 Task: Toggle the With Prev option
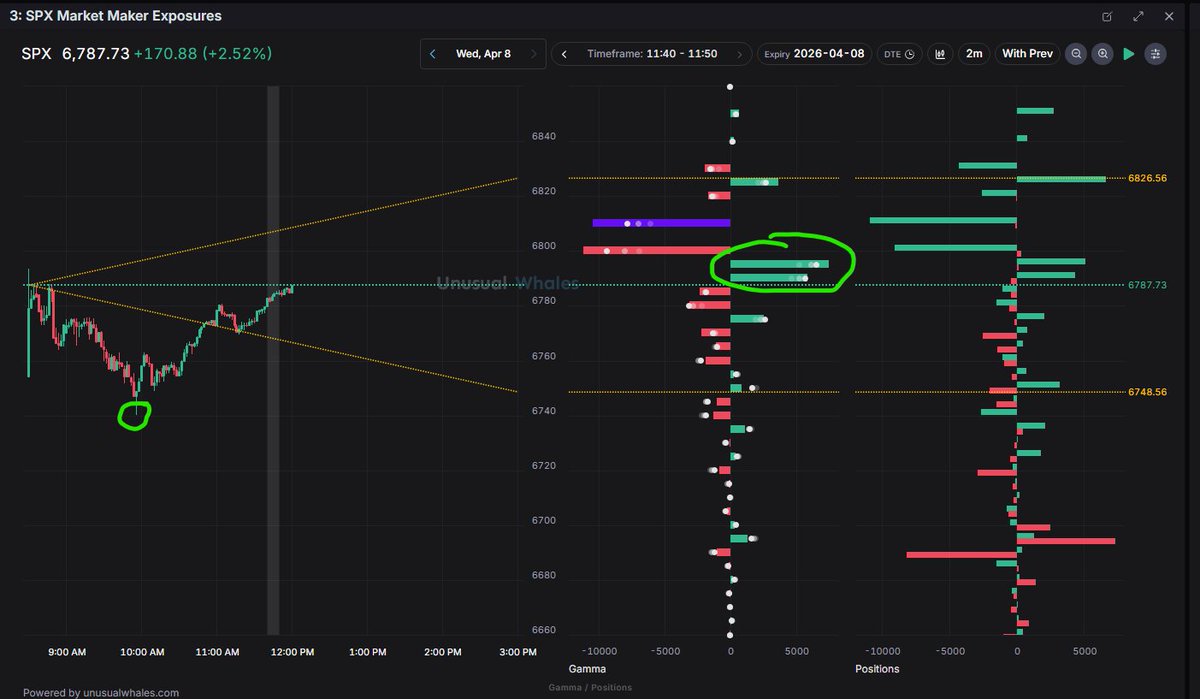point(1027,54)
